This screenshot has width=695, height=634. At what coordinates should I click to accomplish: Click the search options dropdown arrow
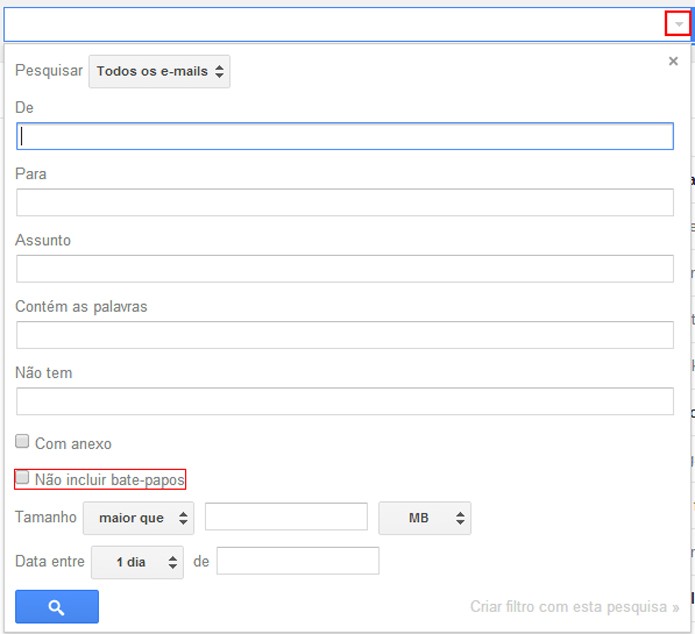pos(678,24)
